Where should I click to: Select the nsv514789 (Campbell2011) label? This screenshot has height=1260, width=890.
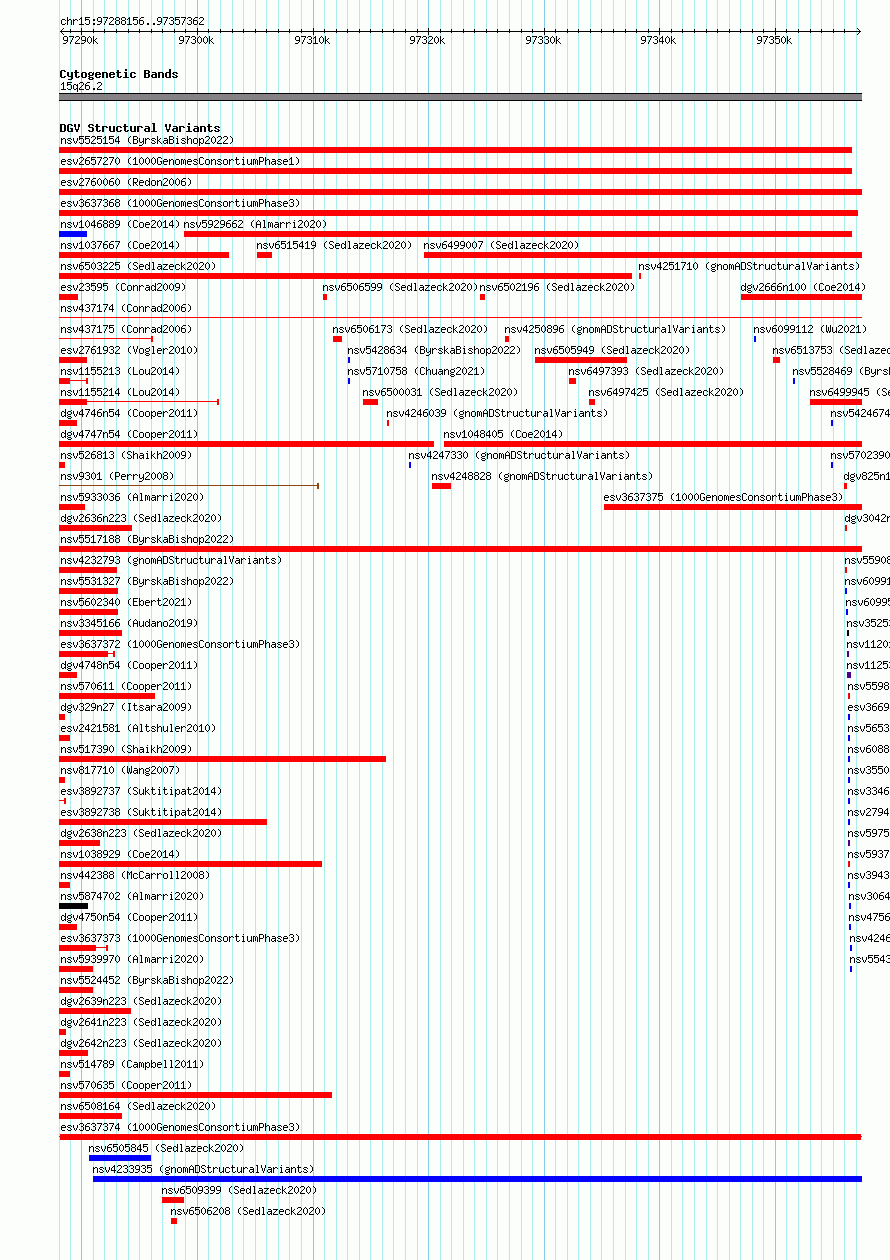point(132,1064)
